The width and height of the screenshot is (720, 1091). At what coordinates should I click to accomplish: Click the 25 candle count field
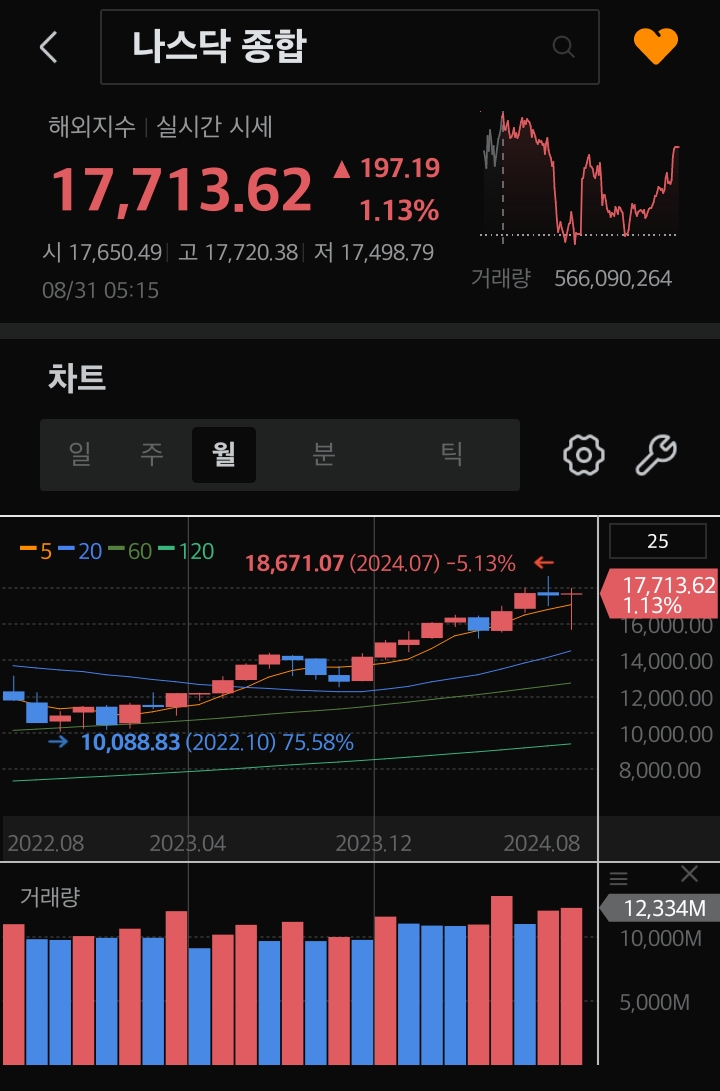(657, 541)
